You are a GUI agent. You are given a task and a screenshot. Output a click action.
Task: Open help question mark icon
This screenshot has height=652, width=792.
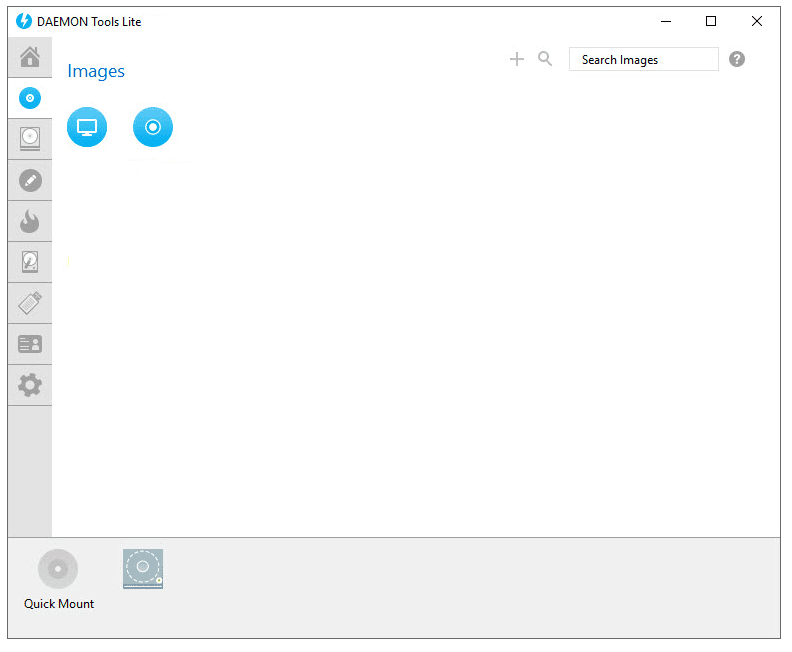pos(737,59)
